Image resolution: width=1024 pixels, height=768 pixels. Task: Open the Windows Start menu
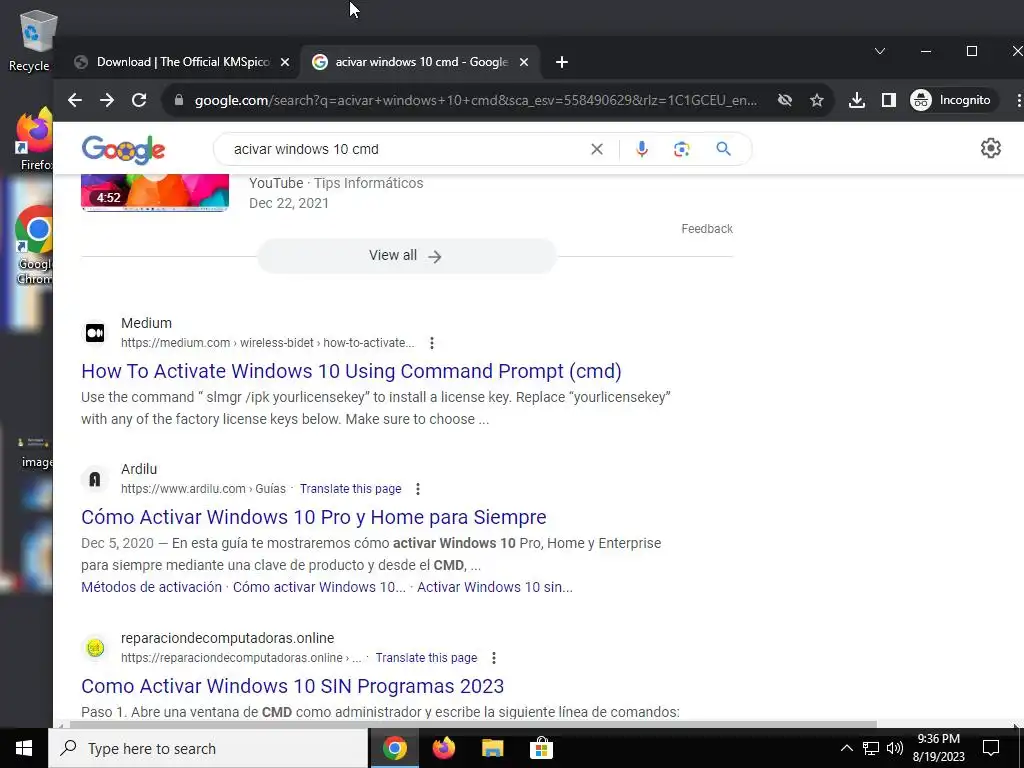24,748
